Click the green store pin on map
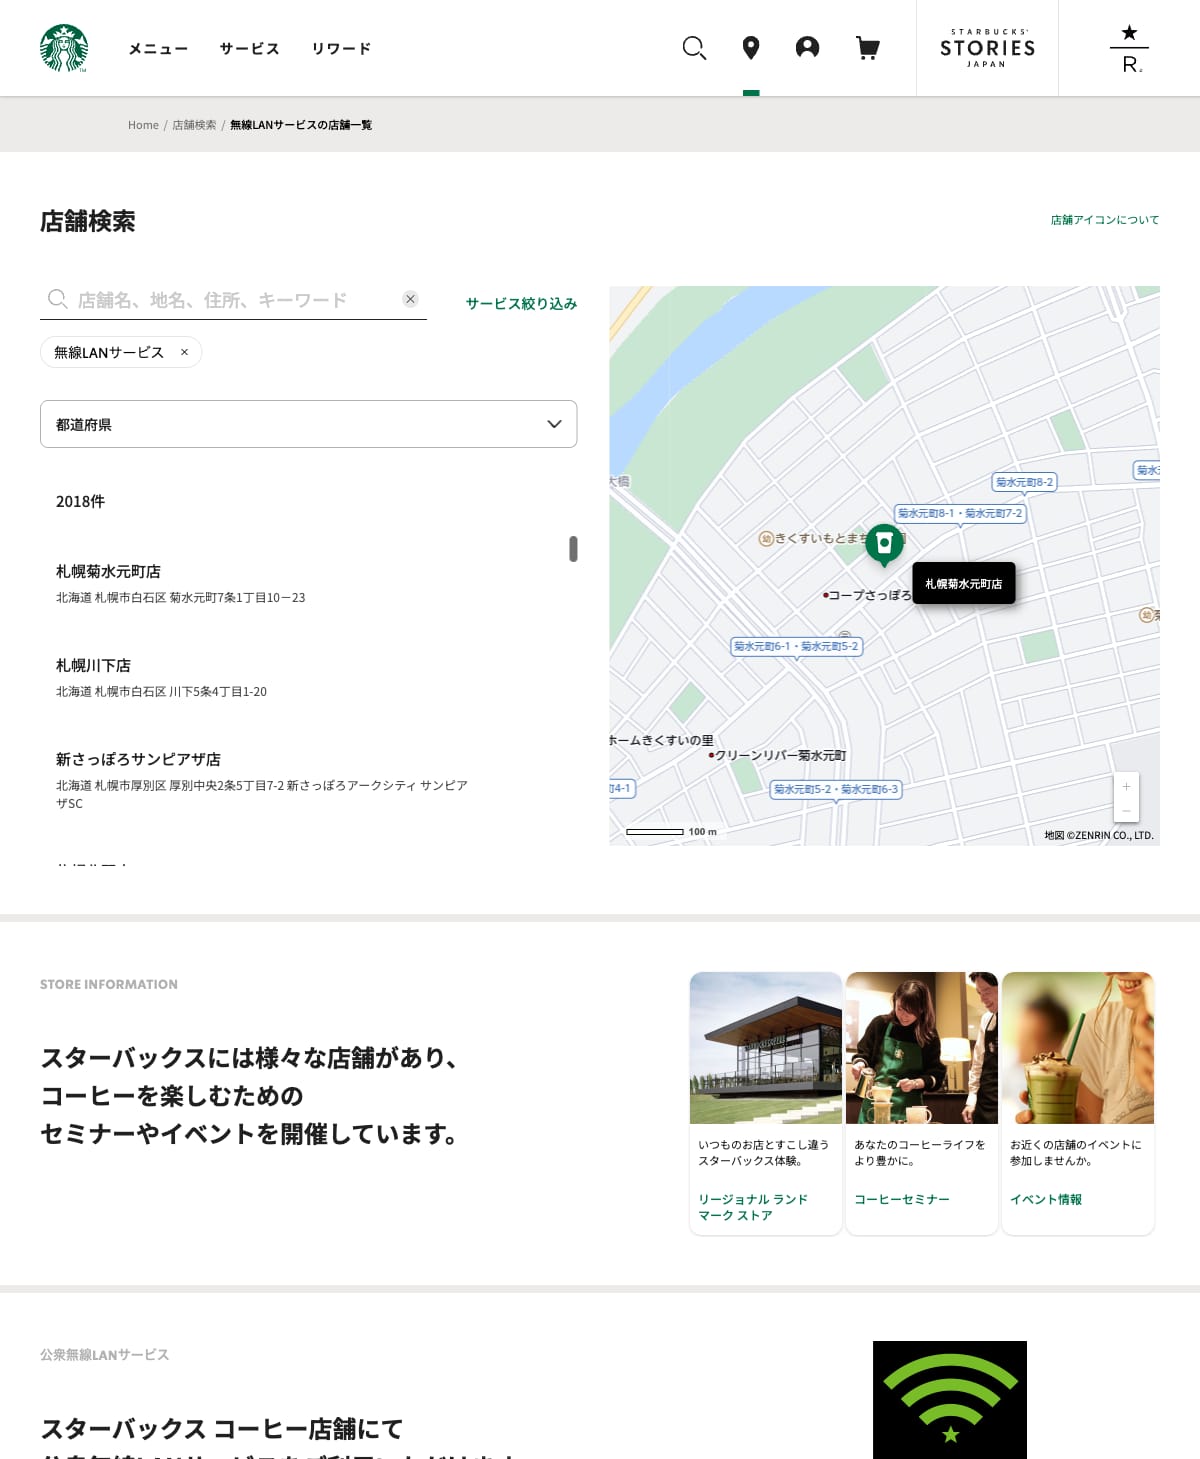The image size is (1200, 1459). (884, 545)
